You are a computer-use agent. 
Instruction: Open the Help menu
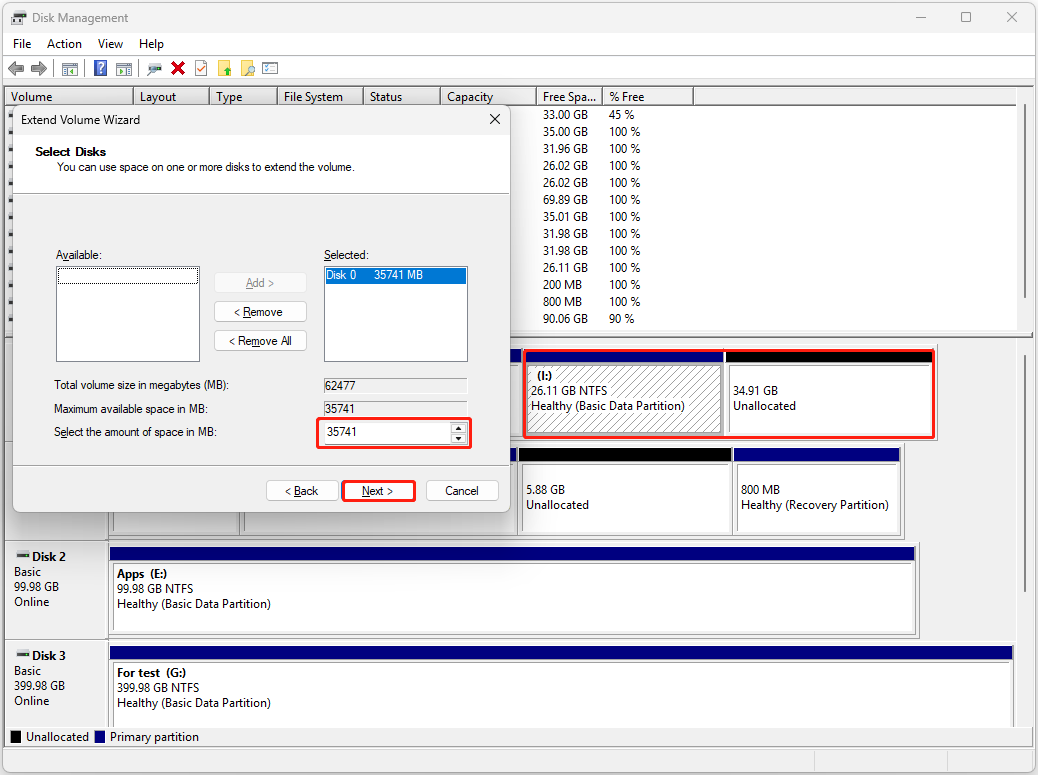coord(151,44)
